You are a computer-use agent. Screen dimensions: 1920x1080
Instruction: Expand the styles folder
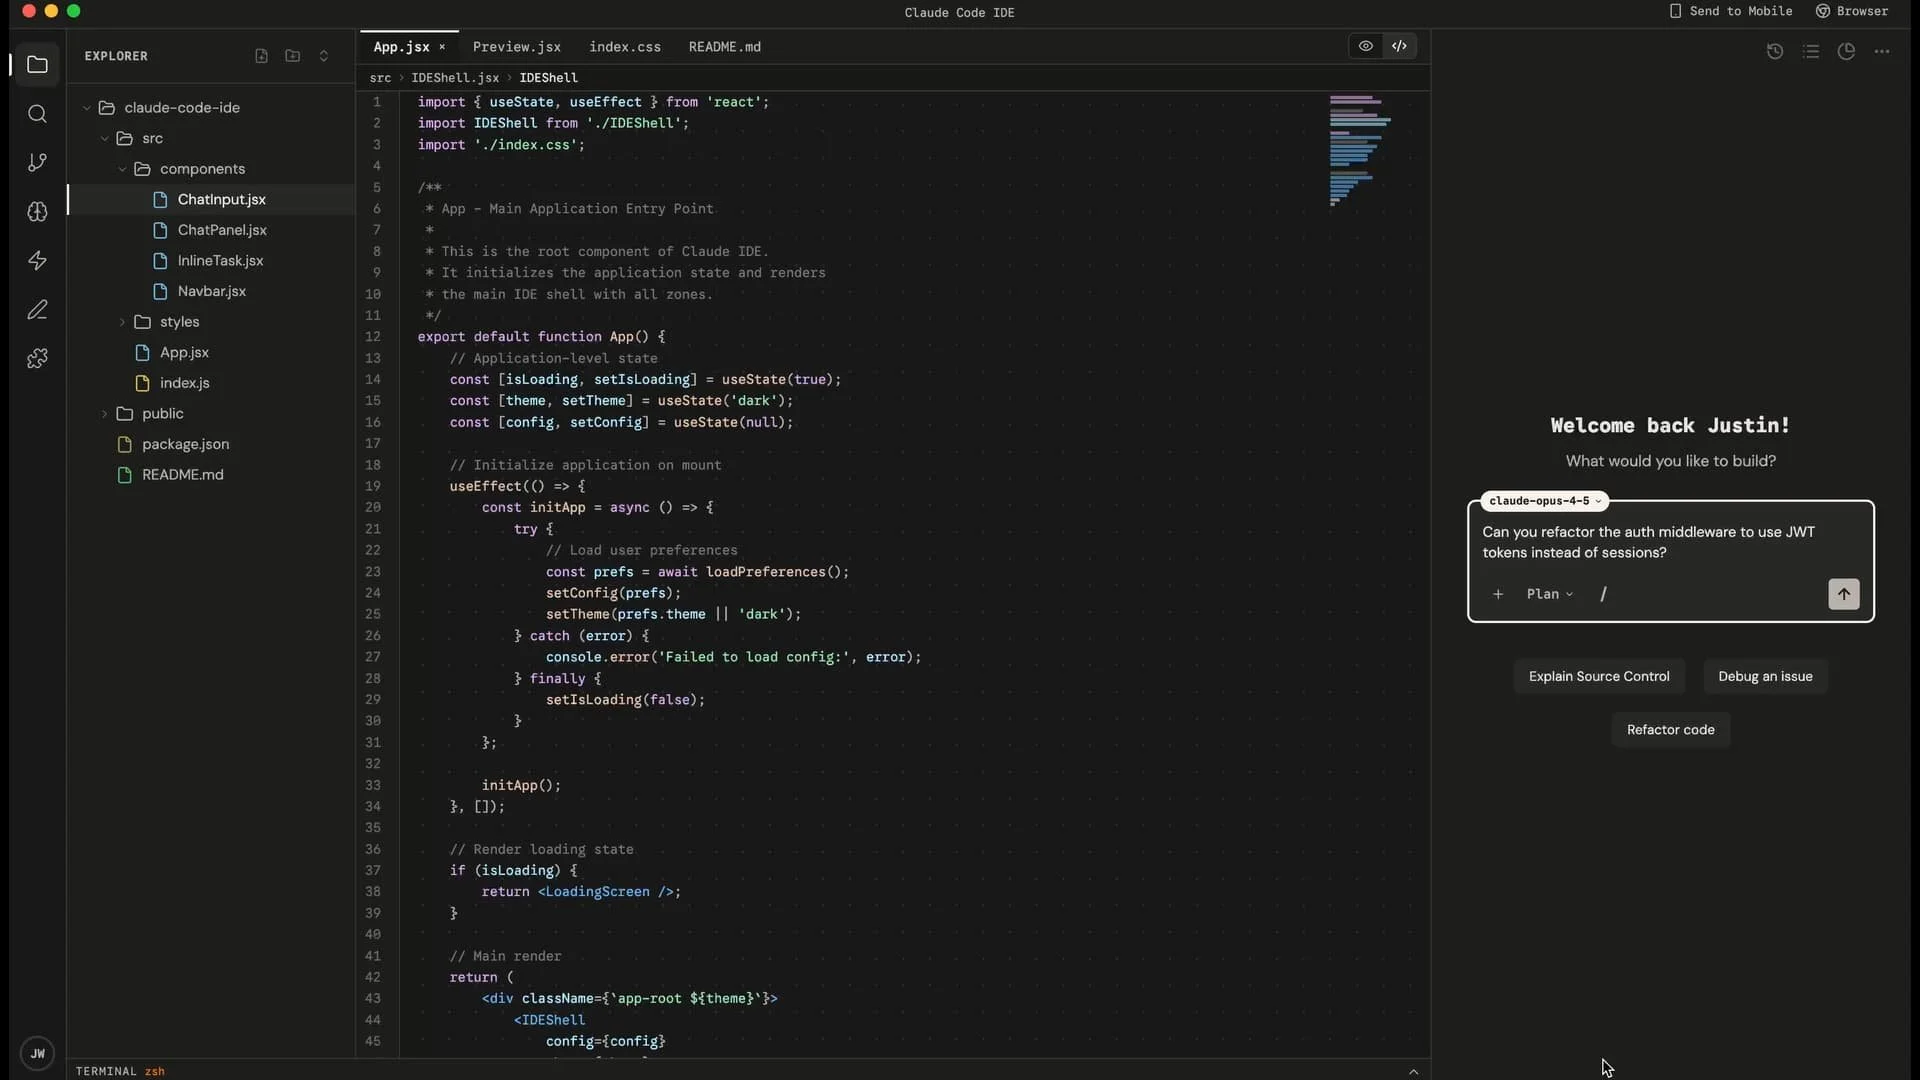pos(179,322)
